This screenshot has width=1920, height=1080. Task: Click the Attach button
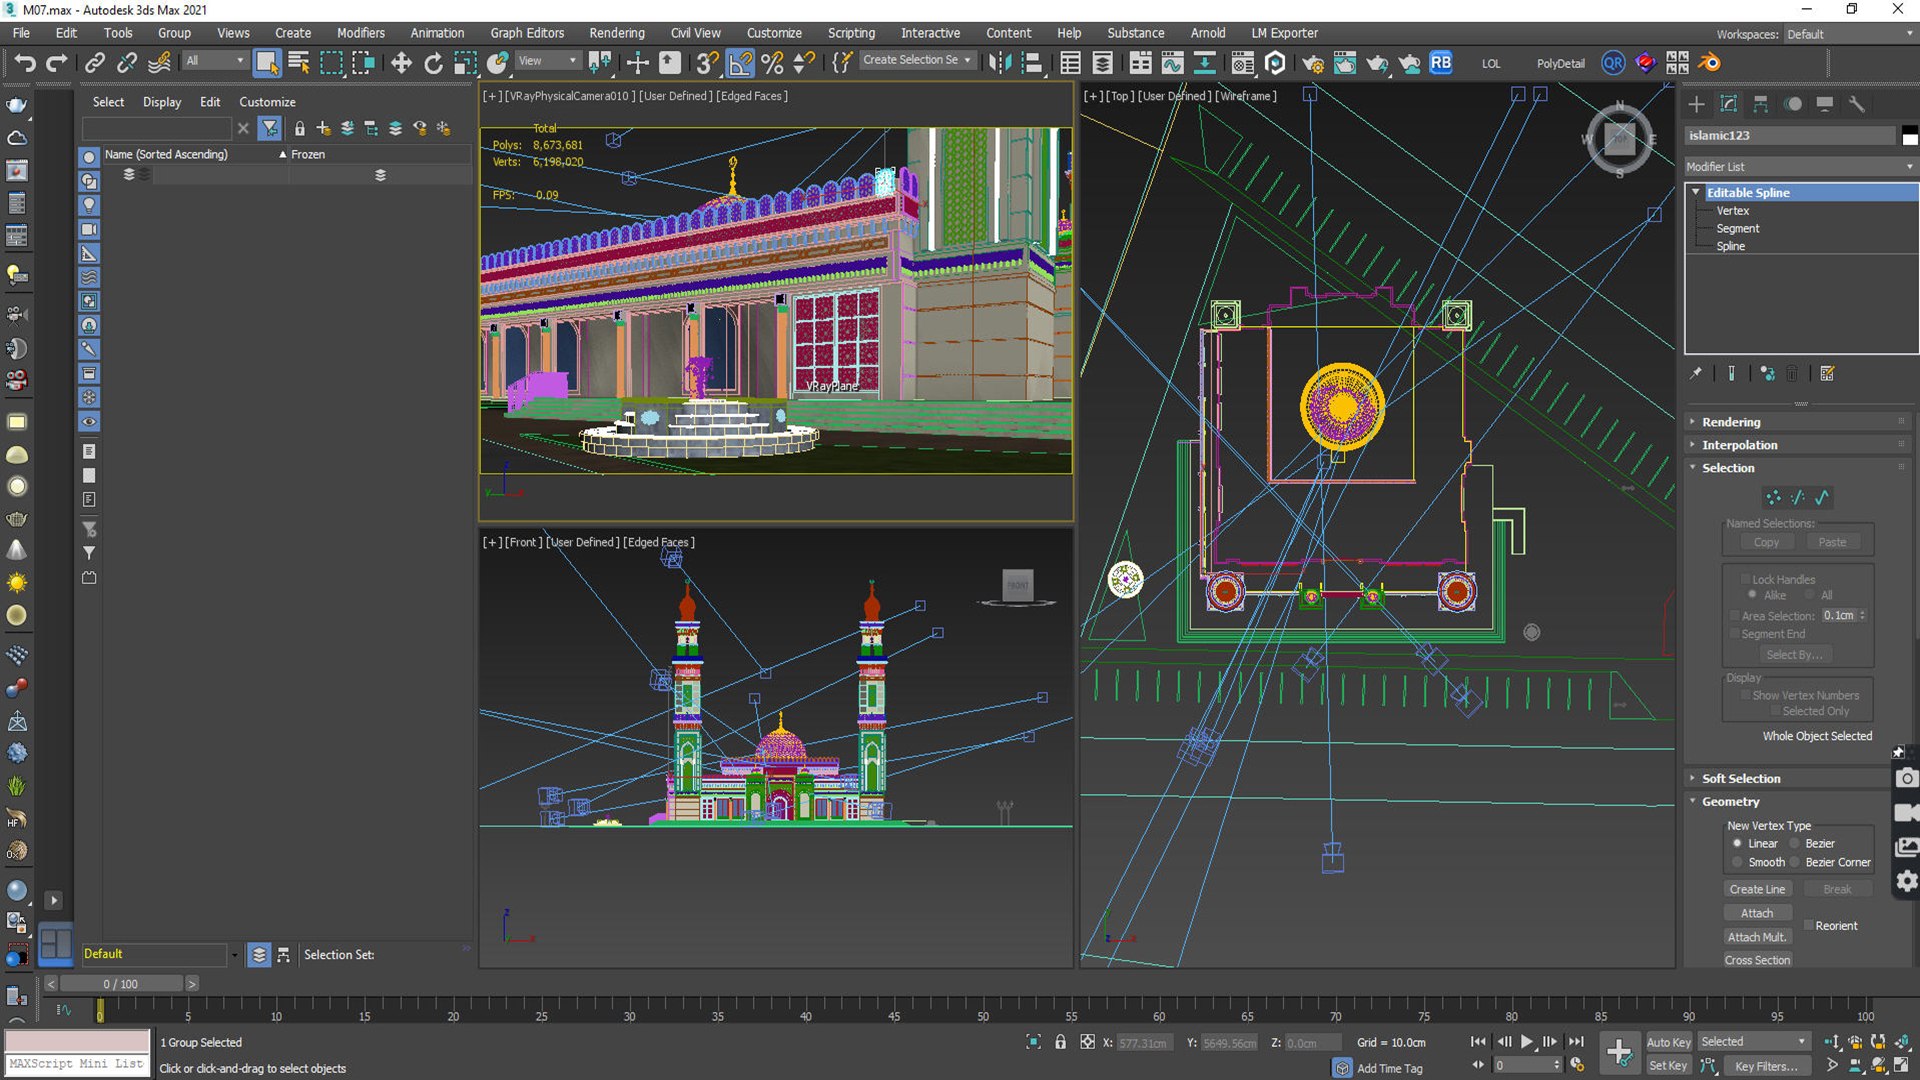point(1757,913)
